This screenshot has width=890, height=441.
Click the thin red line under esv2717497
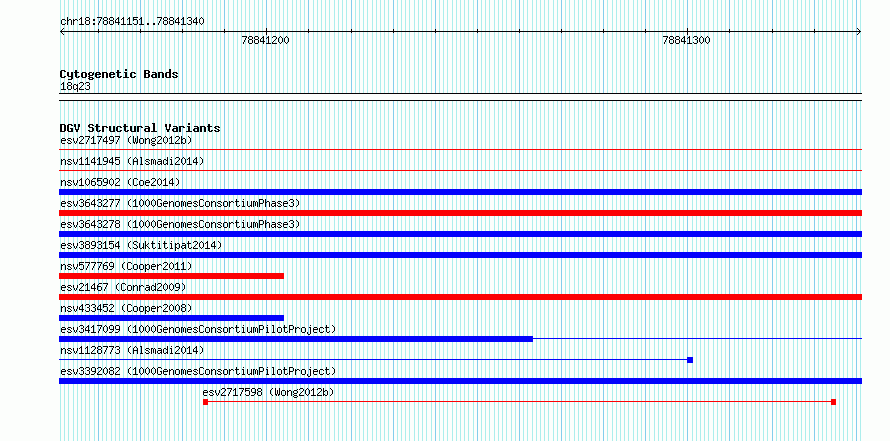click(x=460, y=149)
